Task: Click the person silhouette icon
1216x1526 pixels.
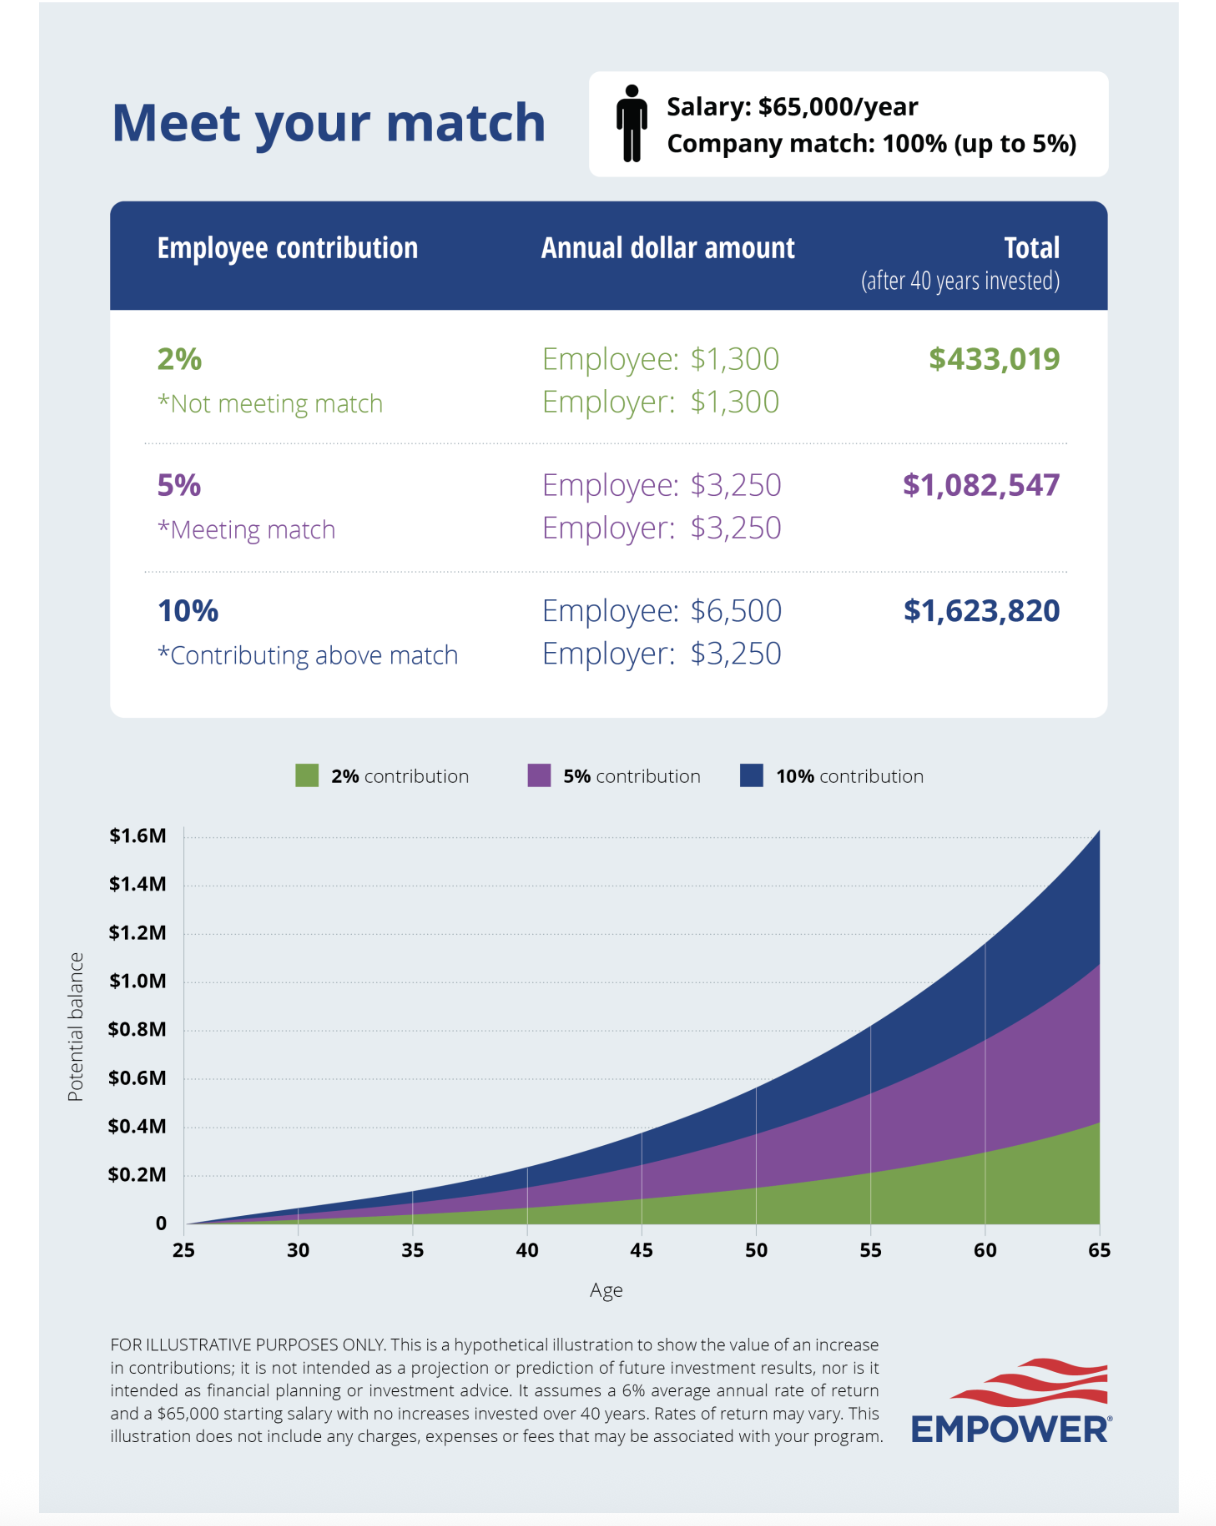Action: [631, 123]
